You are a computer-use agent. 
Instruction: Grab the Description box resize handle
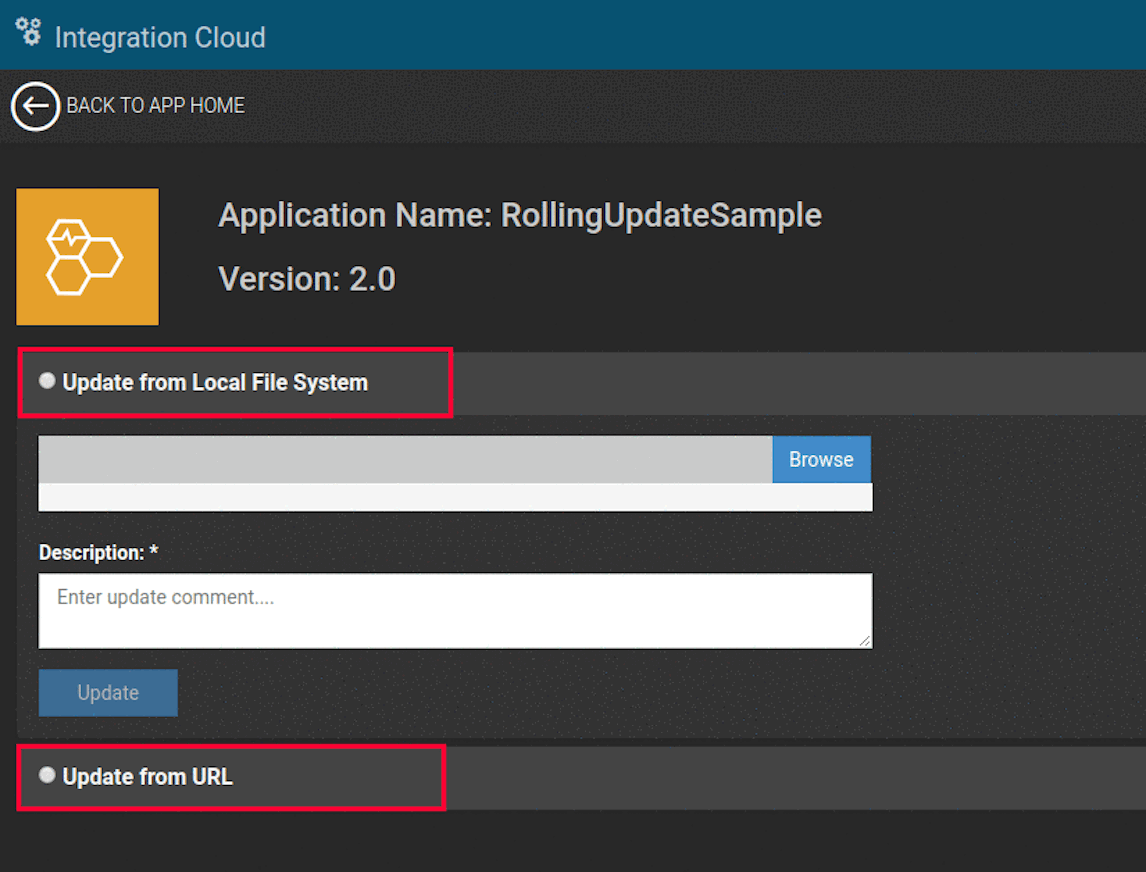pos(865,641)
